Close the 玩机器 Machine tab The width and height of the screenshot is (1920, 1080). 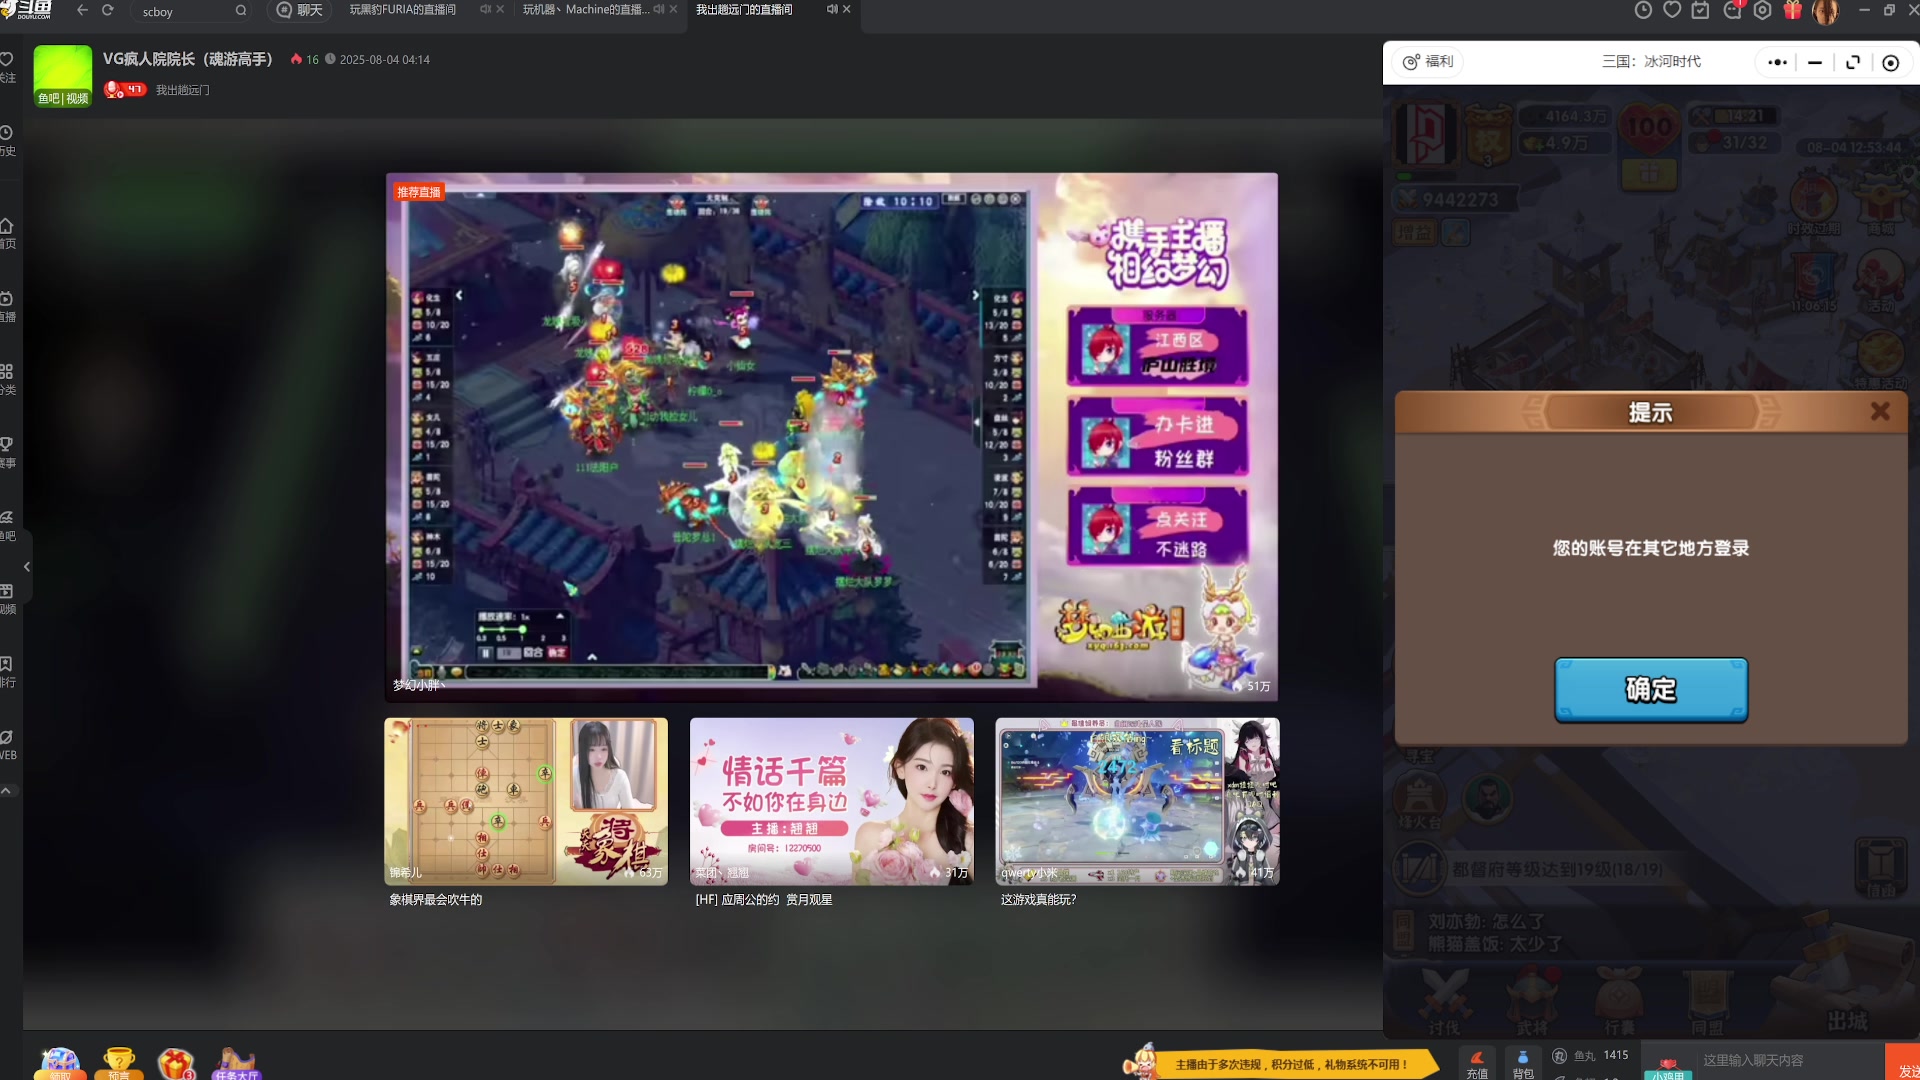coord(673,10)
